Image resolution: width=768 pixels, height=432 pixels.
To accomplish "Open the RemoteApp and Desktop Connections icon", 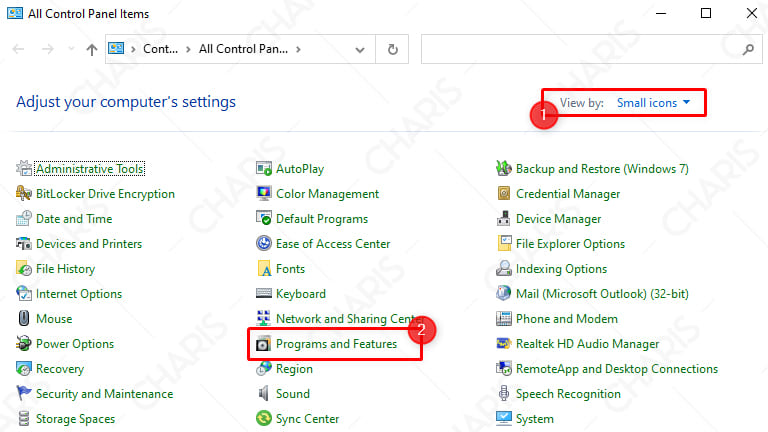I will (x=504, y=368).
